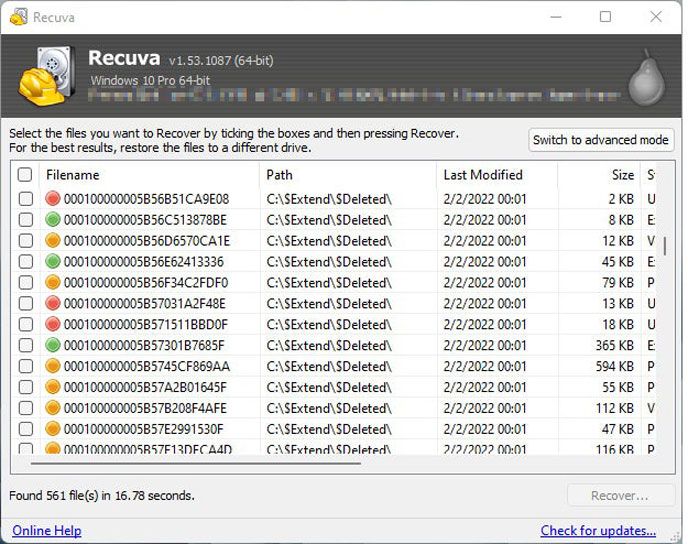Click orange status icon for 000100000005B56D6570CA1E

pyautogui.click(x=53, y=241)
